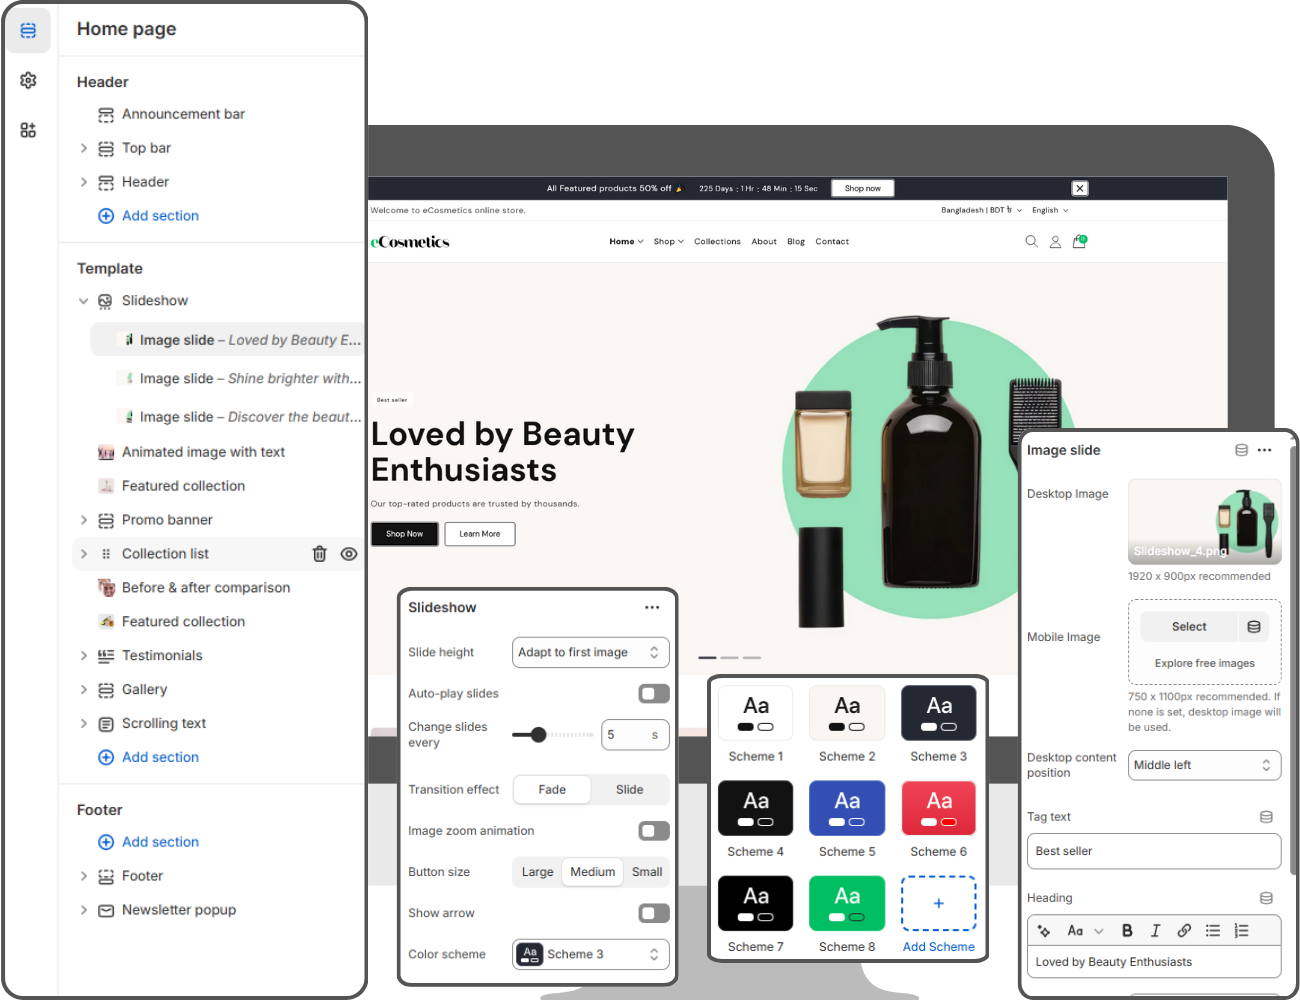The image size is (1300, 1000).
Task: Apply bold formatting in Heading editor
Action: [x=1127, y=930]
